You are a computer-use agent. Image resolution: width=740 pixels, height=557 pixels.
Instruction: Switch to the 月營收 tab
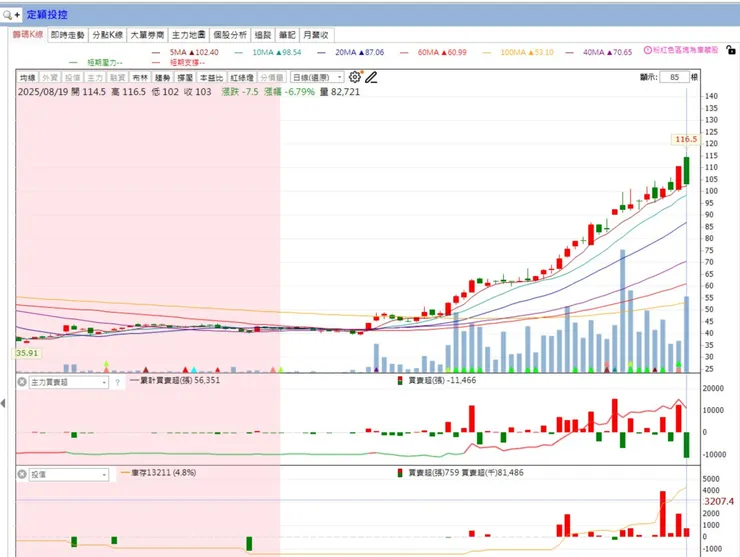316,35
